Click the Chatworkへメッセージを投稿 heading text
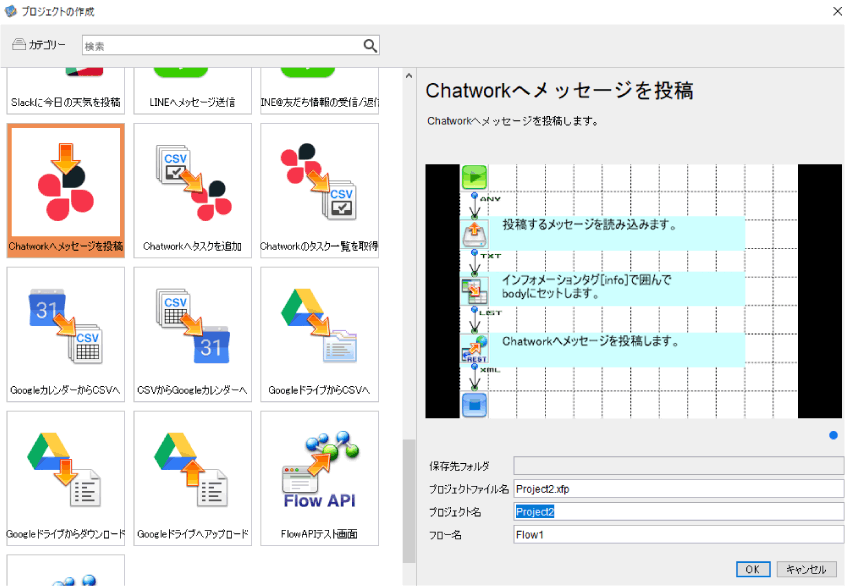The height and width of the screenshot is (588, 850). point(559,91)
